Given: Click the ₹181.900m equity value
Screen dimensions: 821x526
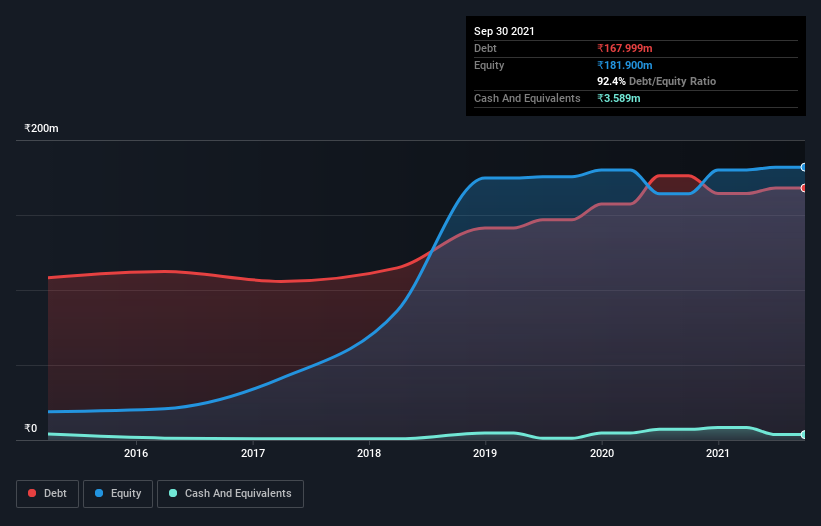Looking at the screenshot, I should [x=625, y=65].
